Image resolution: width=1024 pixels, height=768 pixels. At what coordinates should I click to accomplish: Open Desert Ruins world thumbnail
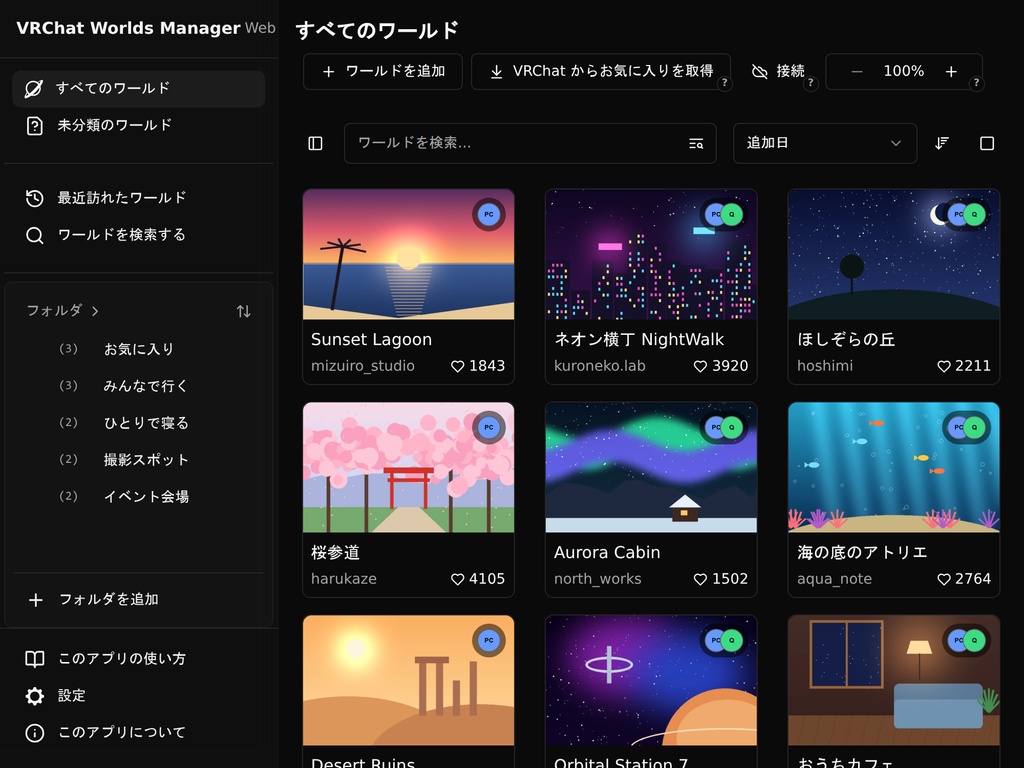[409, 680]
